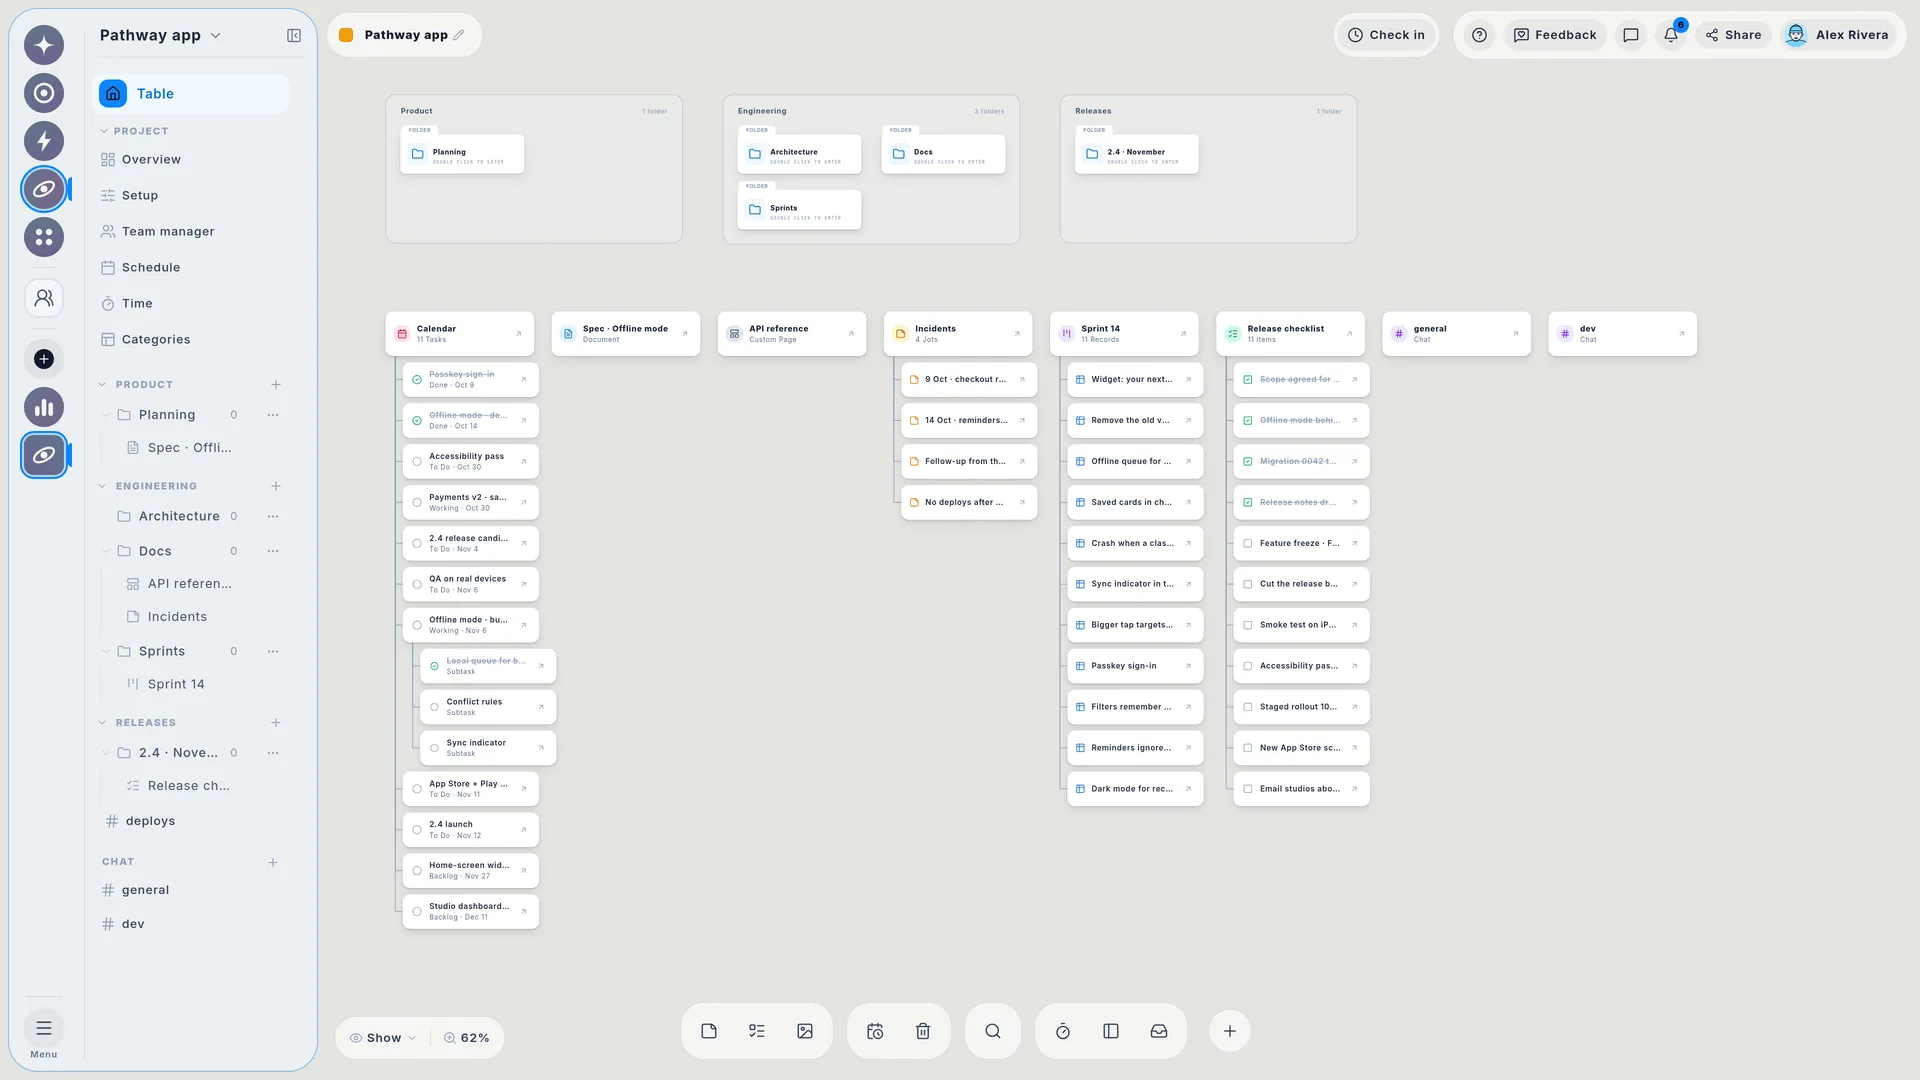Click the black plus icon in the left rail
Viewport: 1920px width, 1080px height.
point(44,359)
